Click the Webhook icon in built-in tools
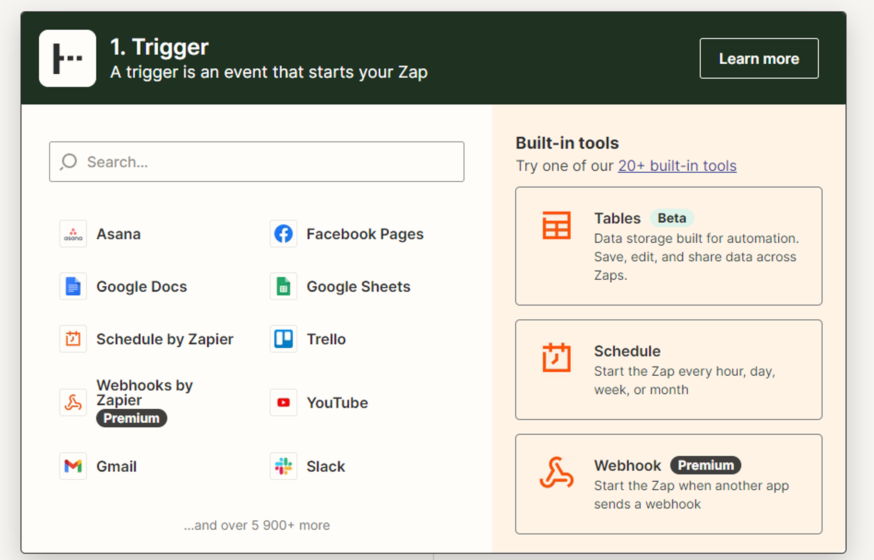Image resolution: width=874 pixels, height=560 pixels. [556, 473]
